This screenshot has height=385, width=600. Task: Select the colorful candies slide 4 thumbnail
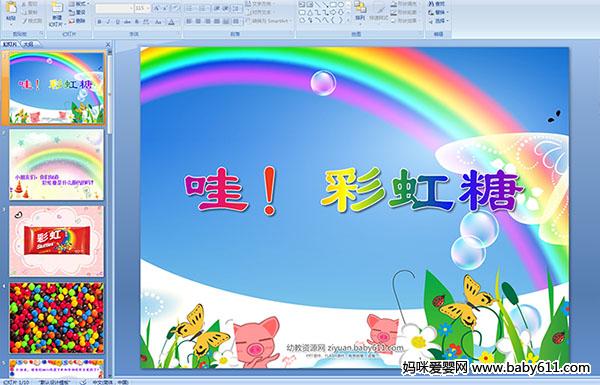pyautogui.click(x=57, y=318)
